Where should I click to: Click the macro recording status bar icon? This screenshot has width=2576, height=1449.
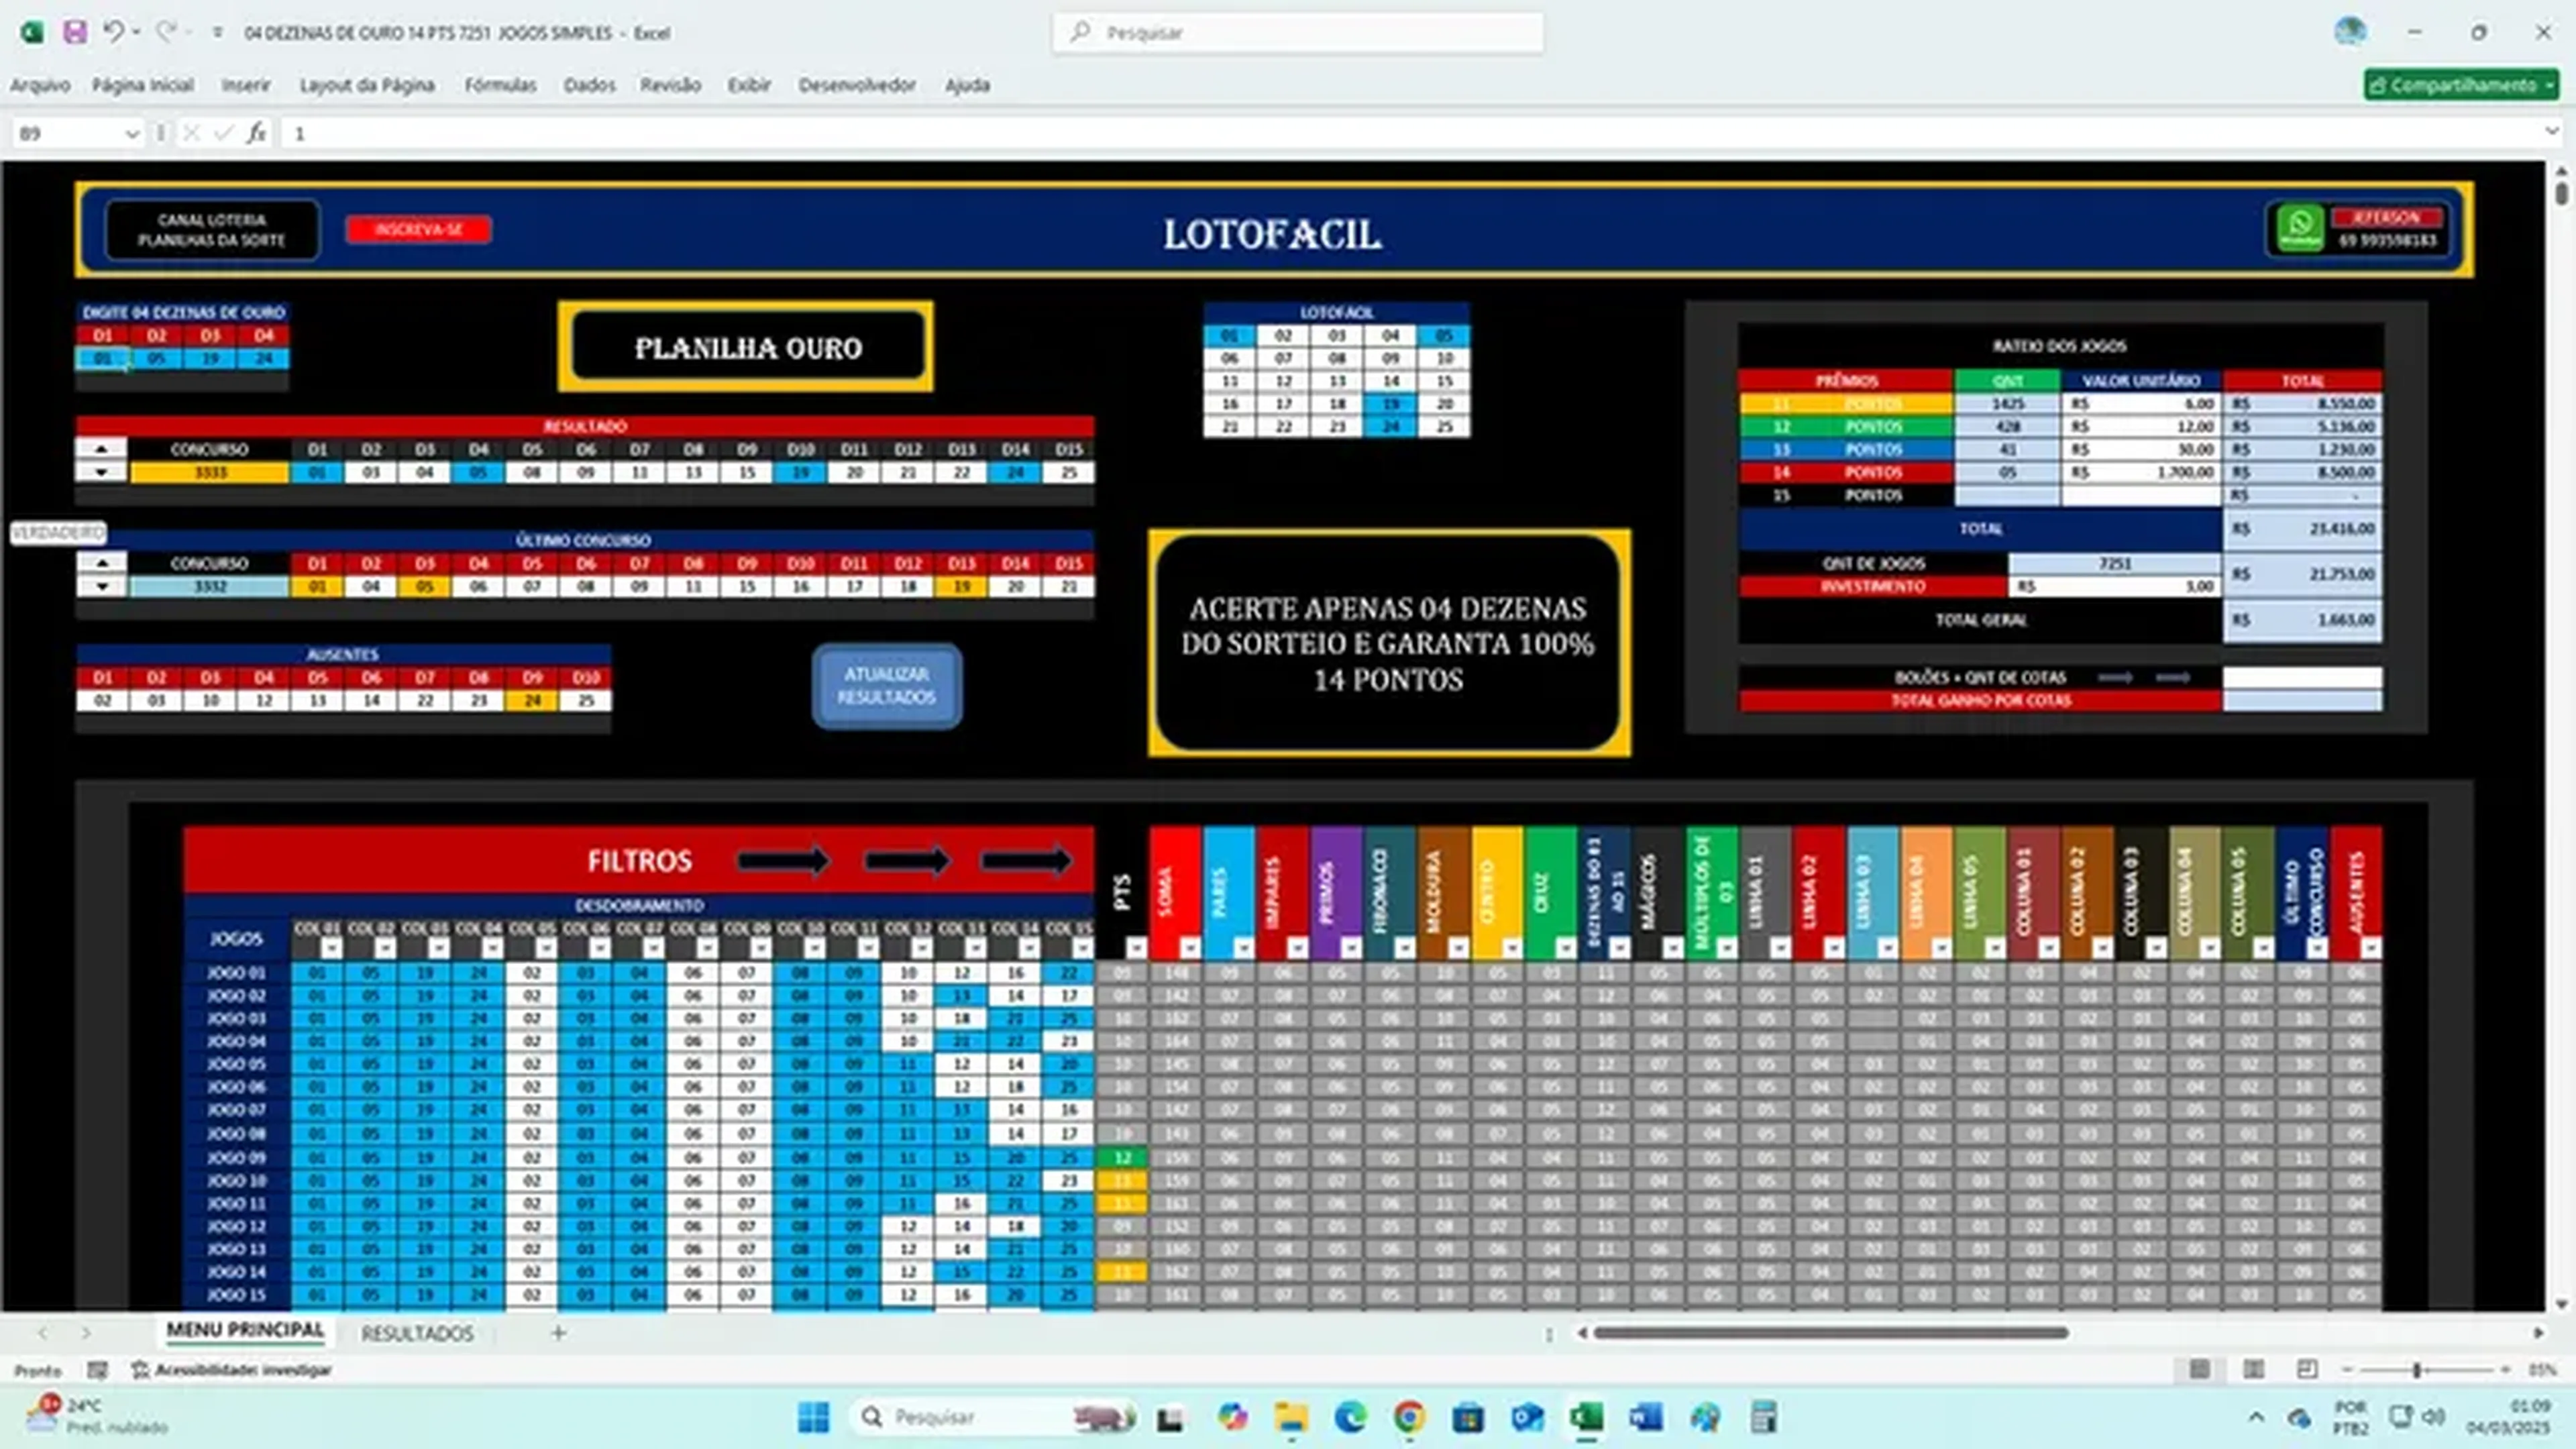click(97, 1369)
